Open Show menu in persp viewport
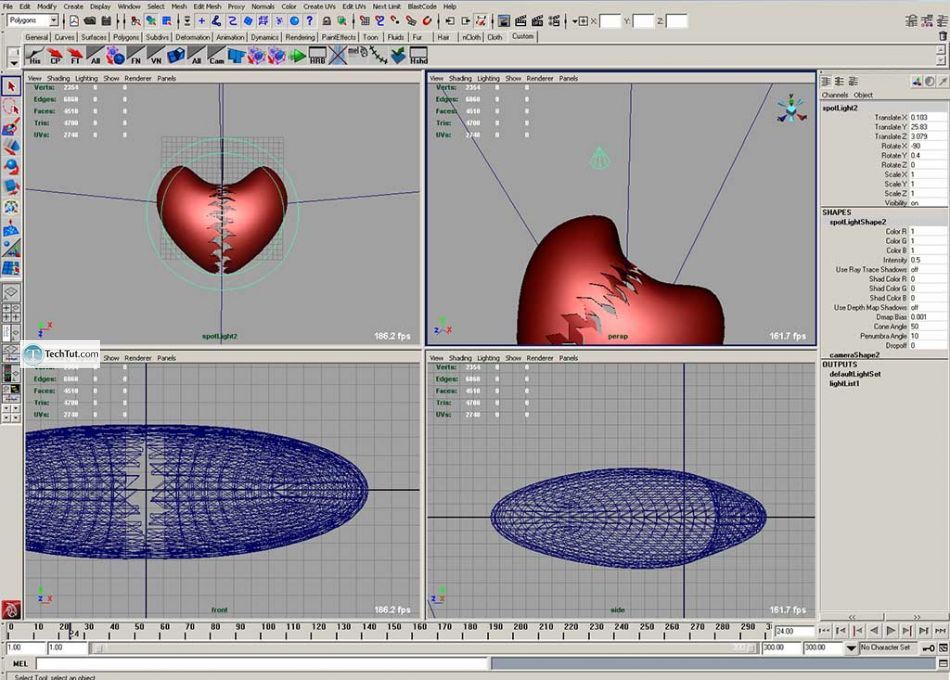Screen dimensions: 950x680 tap(513, 78)
